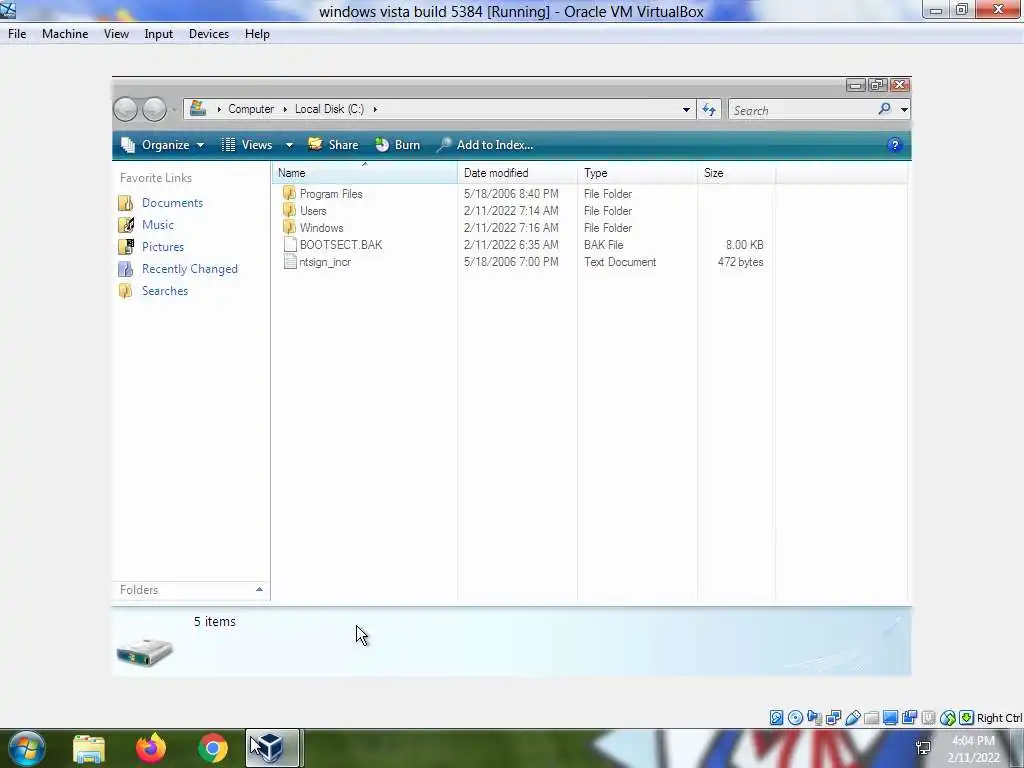Click VirtualBox display indicator icon
Screen dimensions: 1024x768
tap(890, 718)
